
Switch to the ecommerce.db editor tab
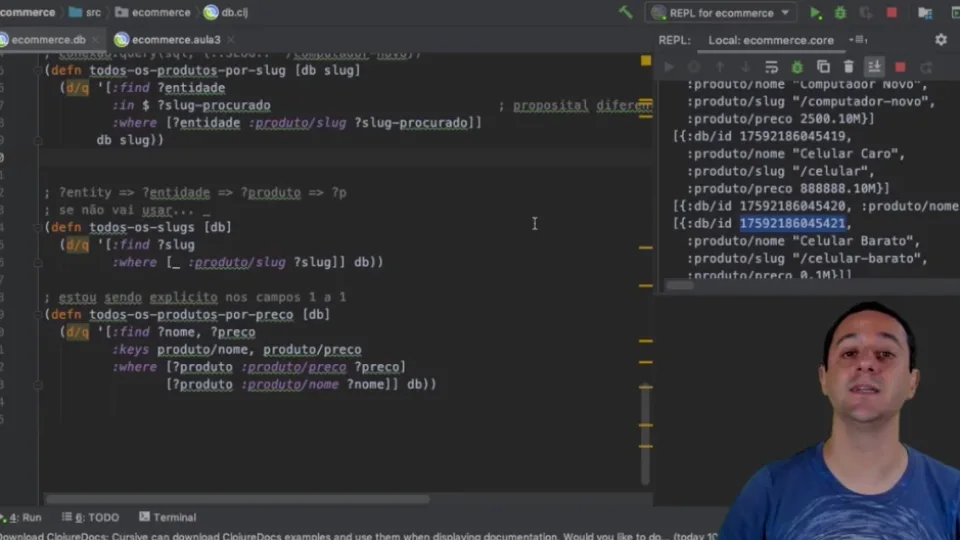point(48,40)
